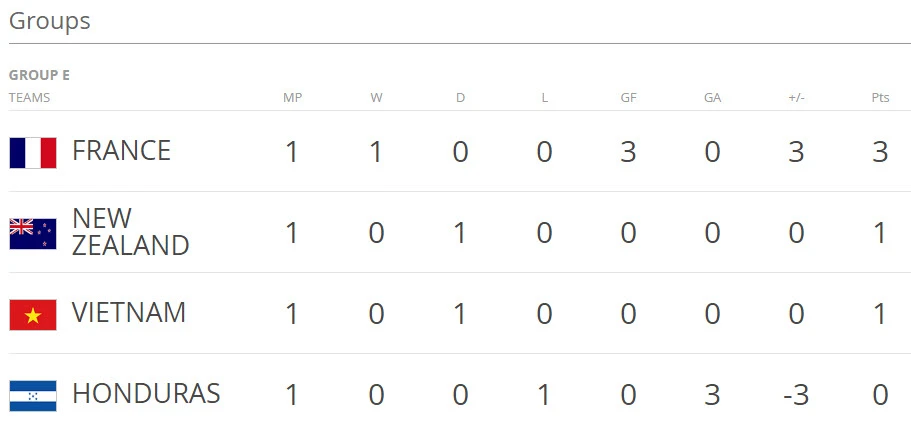The width and height of the screenshot is (911, 433).
Task: Click the Pts column header
Action: (x=880, y=98)
